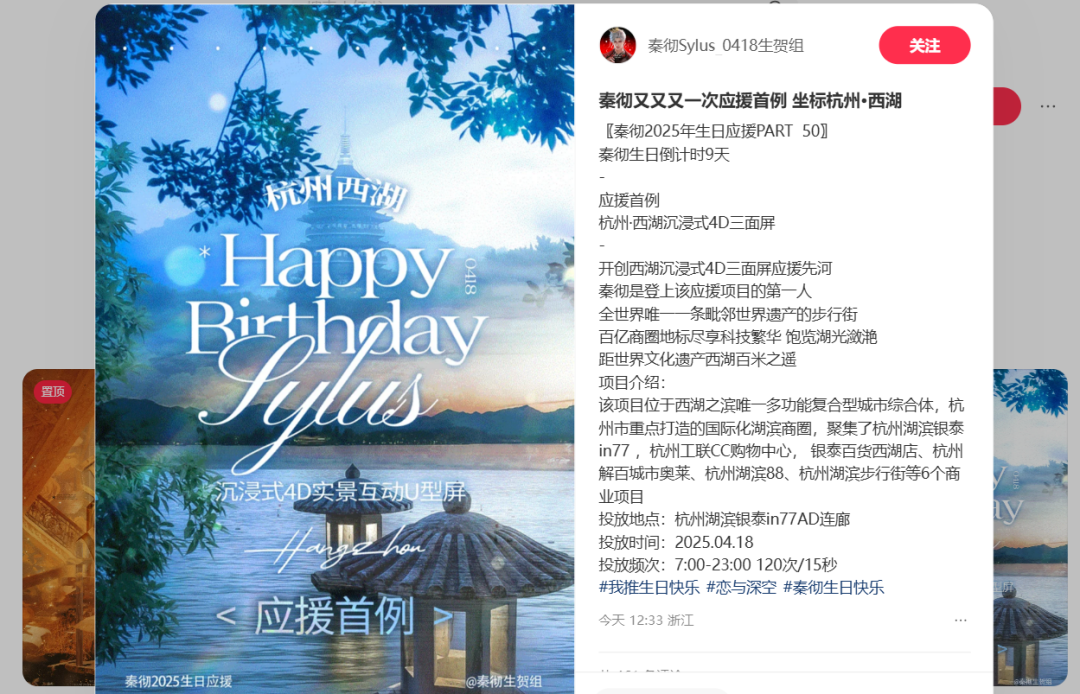Click the partly hidden red button behind the post
Screen dimensions: 1080x694
[1006, 106]
